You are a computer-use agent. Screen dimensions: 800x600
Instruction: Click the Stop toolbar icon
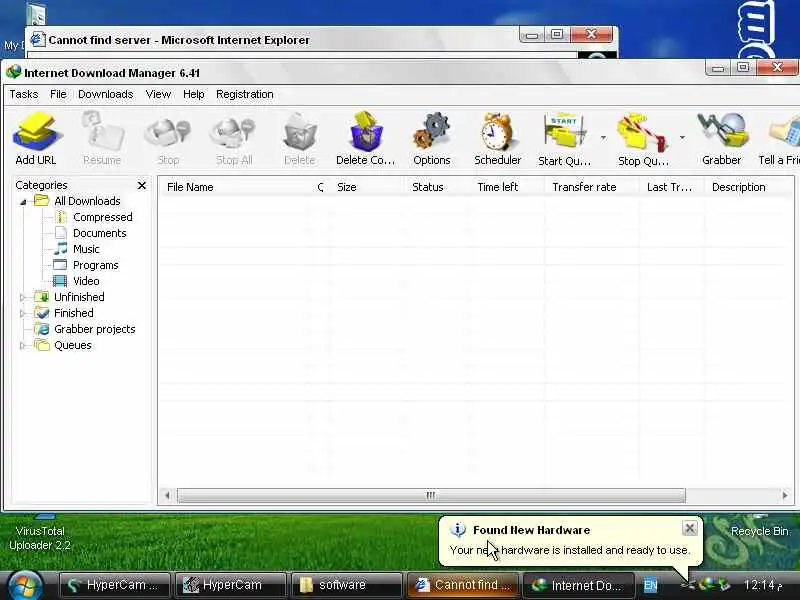point(168,138)
